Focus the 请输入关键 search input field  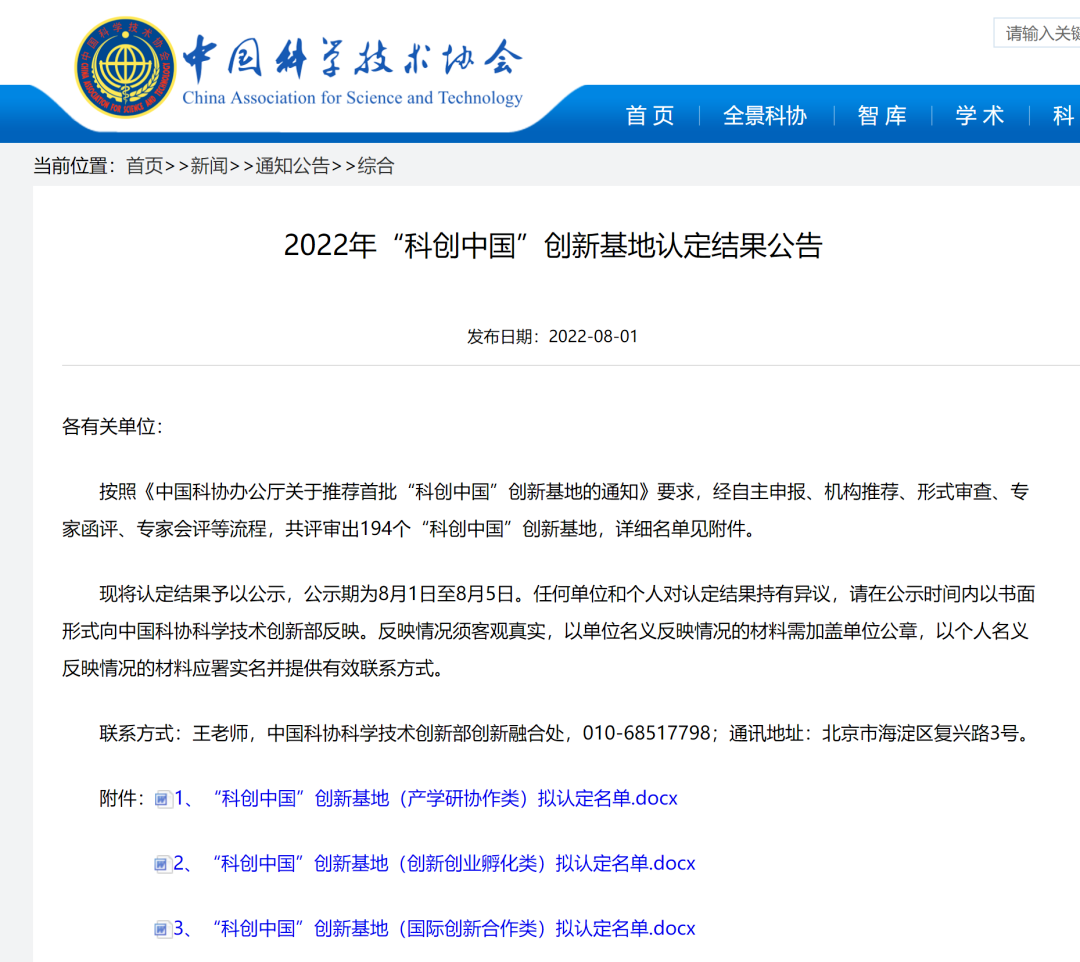1037,33
